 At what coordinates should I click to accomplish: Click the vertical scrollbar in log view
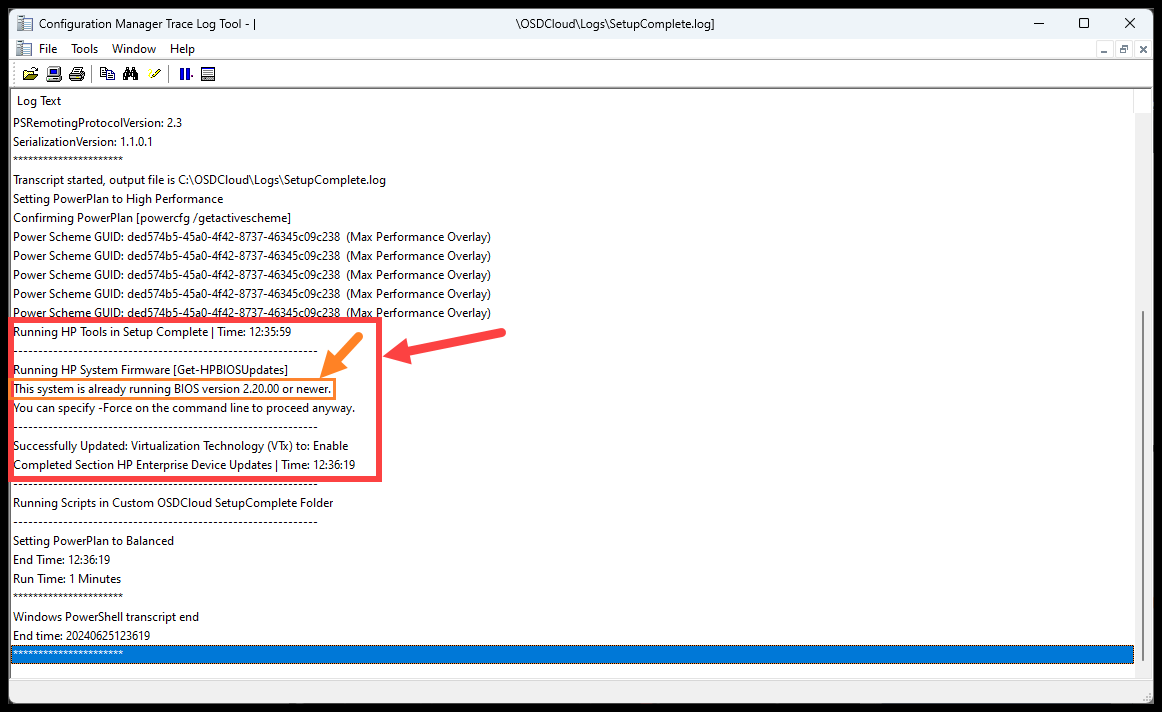click(1142, 450)
